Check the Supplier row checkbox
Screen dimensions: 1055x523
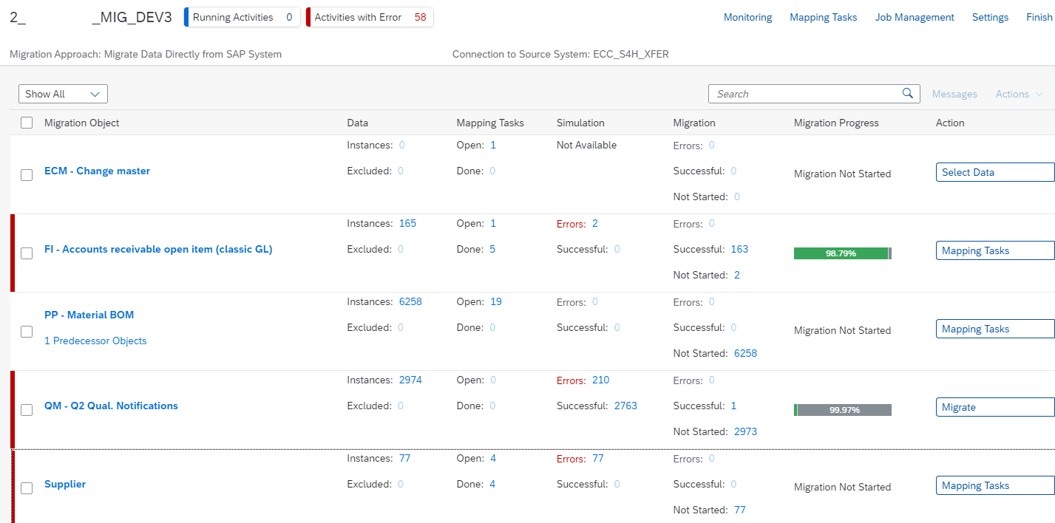(27, 488)
